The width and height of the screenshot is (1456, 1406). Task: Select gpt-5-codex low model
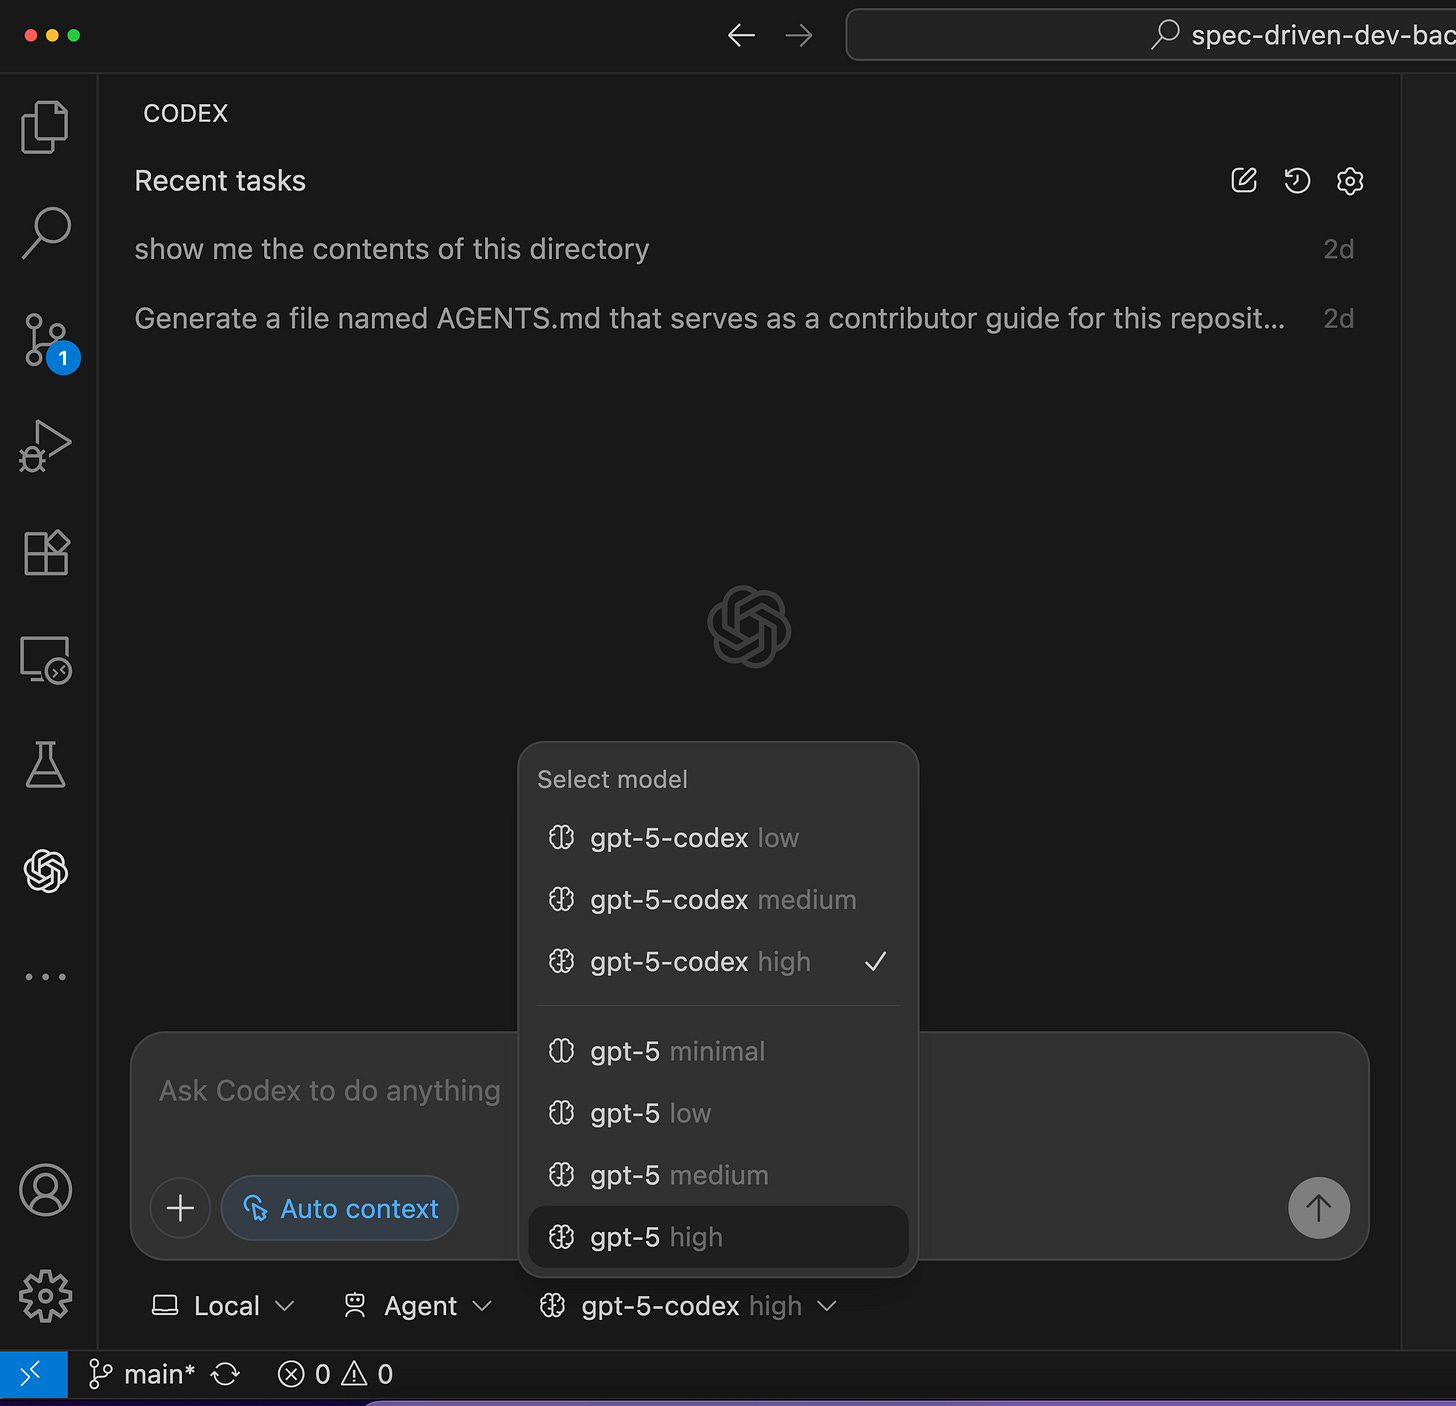(x=718, y=838)
